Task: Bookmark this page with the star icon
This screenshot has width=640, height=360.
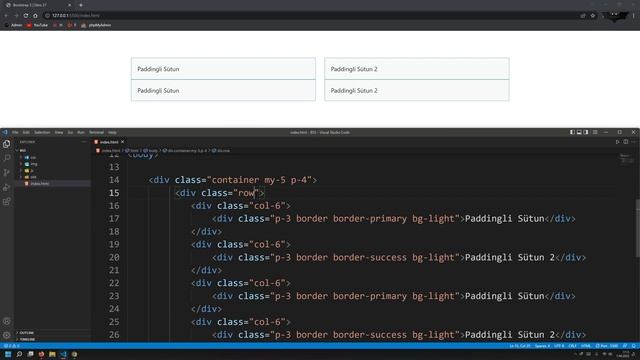Action: 593,16
